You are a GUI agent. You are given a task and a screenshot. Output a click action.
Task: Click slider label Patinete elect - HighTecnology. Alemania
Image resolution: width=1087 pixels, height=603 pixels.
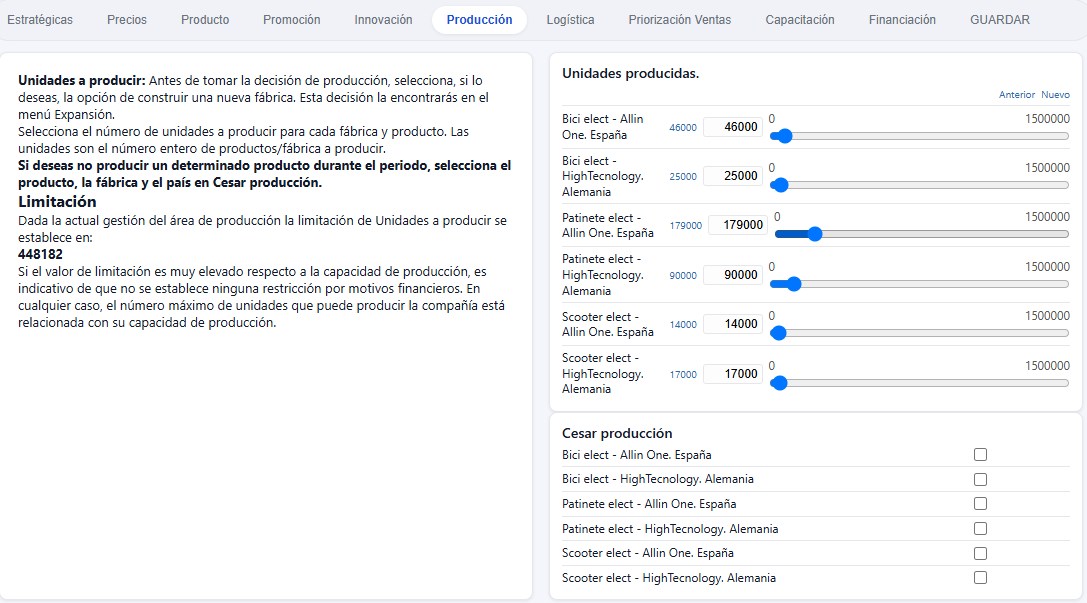602,274
